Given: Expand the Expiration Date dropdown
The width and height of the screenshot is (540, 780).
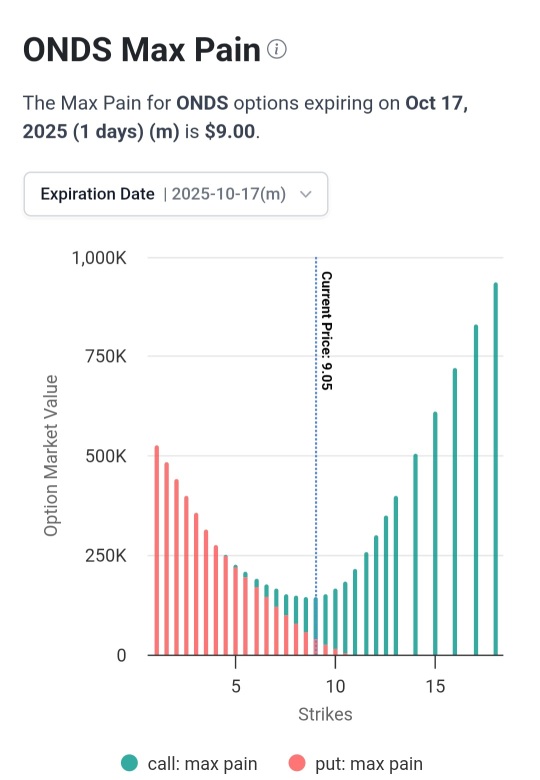Looking at the screenshot, I should [x=176, y=194].
